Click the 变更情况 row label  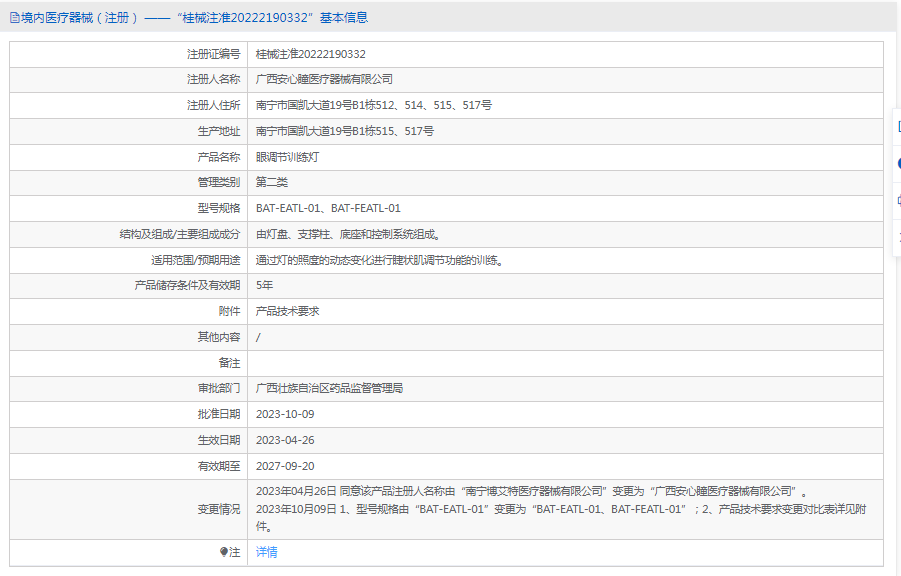pyautogui.click(x=218, y=509)
